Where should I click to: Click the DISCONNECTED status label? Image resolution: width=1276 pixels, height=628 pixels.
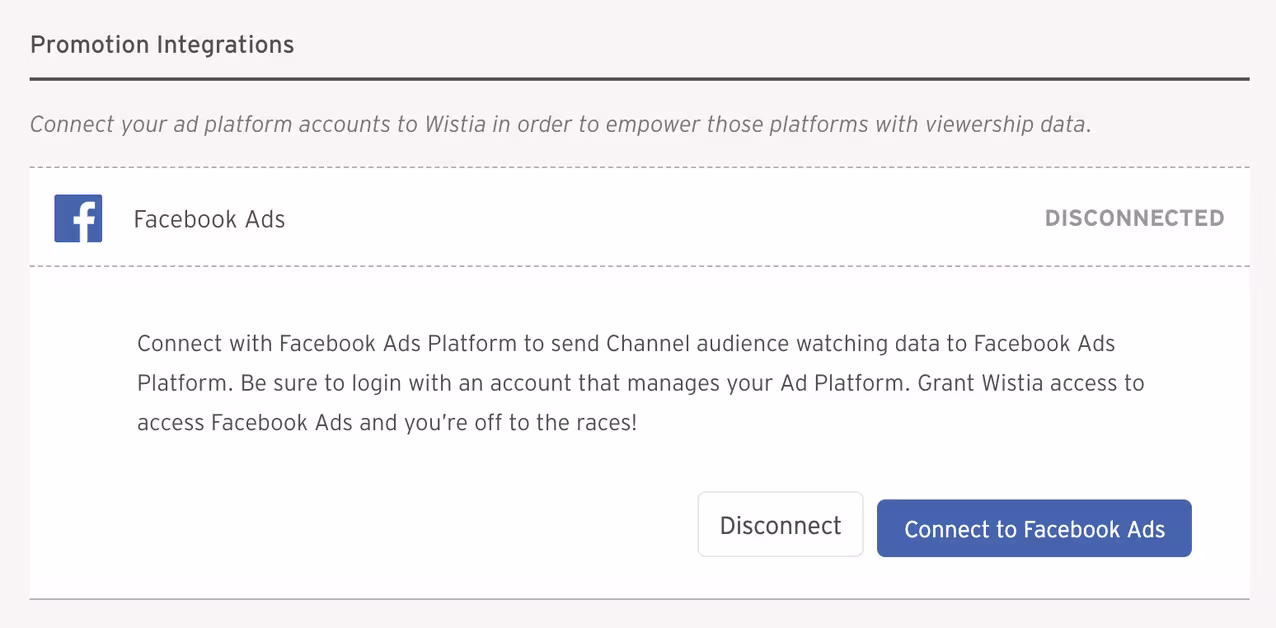tap(1134, 218)
